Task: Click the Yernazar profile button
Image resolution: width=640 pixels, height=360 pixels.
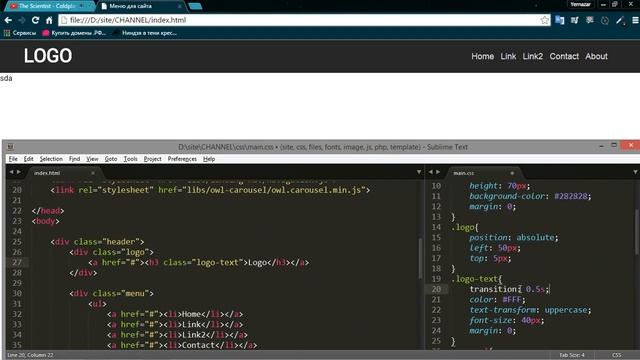Action: 580,4
